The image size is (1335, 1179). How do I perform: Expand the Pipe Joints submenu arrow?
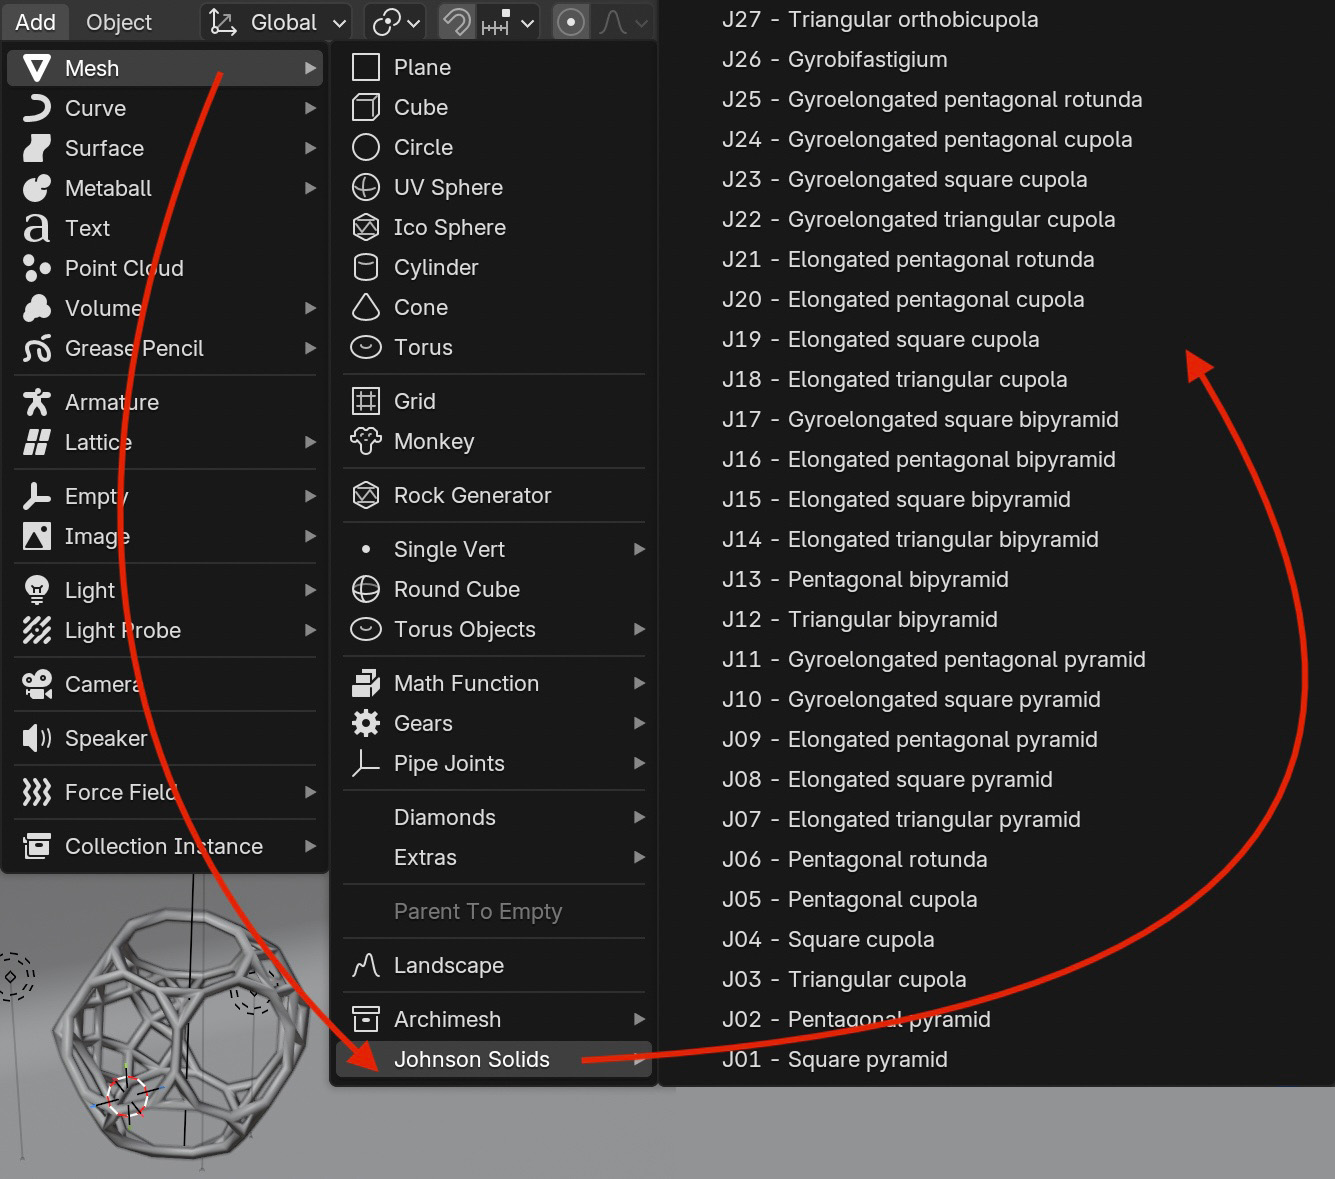click(x=639, y=763)
